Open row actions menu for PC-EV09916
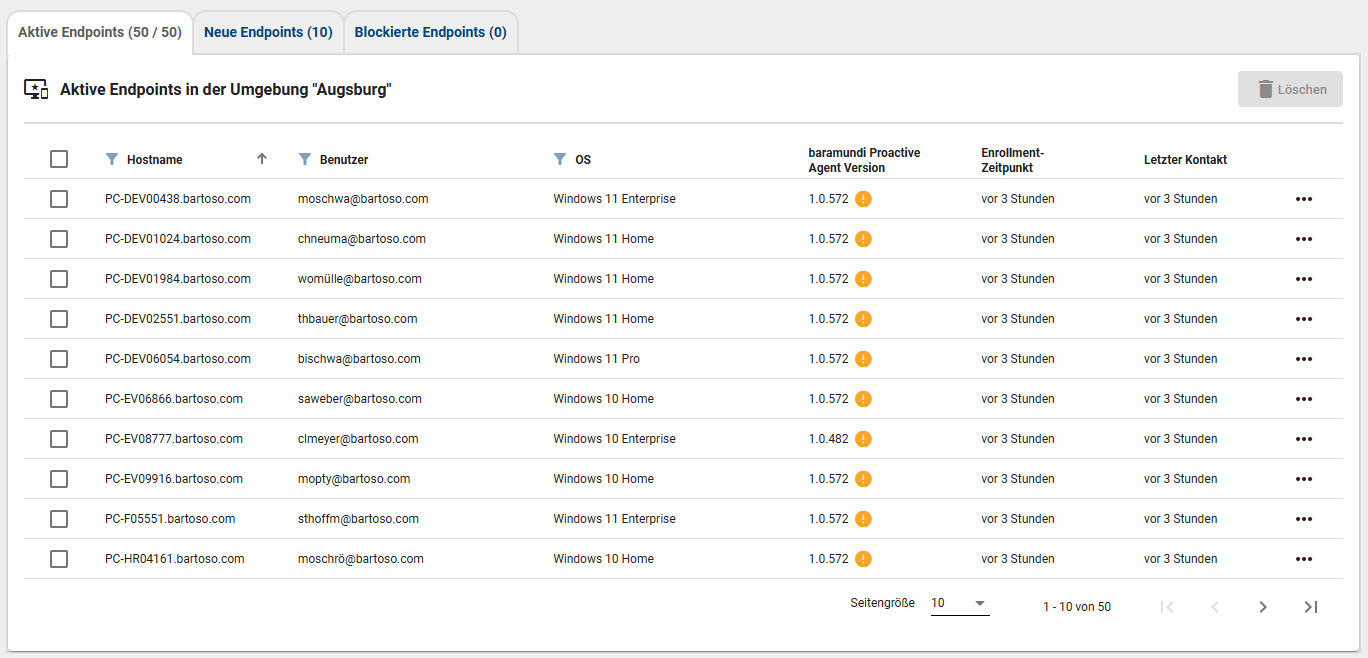The width and height of the screenshot is (1368, 658). point(1303,479)
